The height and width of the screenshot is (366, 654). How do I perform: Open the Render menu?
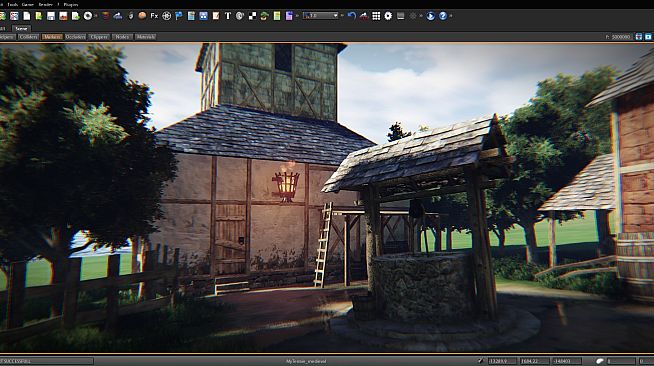tap(45, 4)
